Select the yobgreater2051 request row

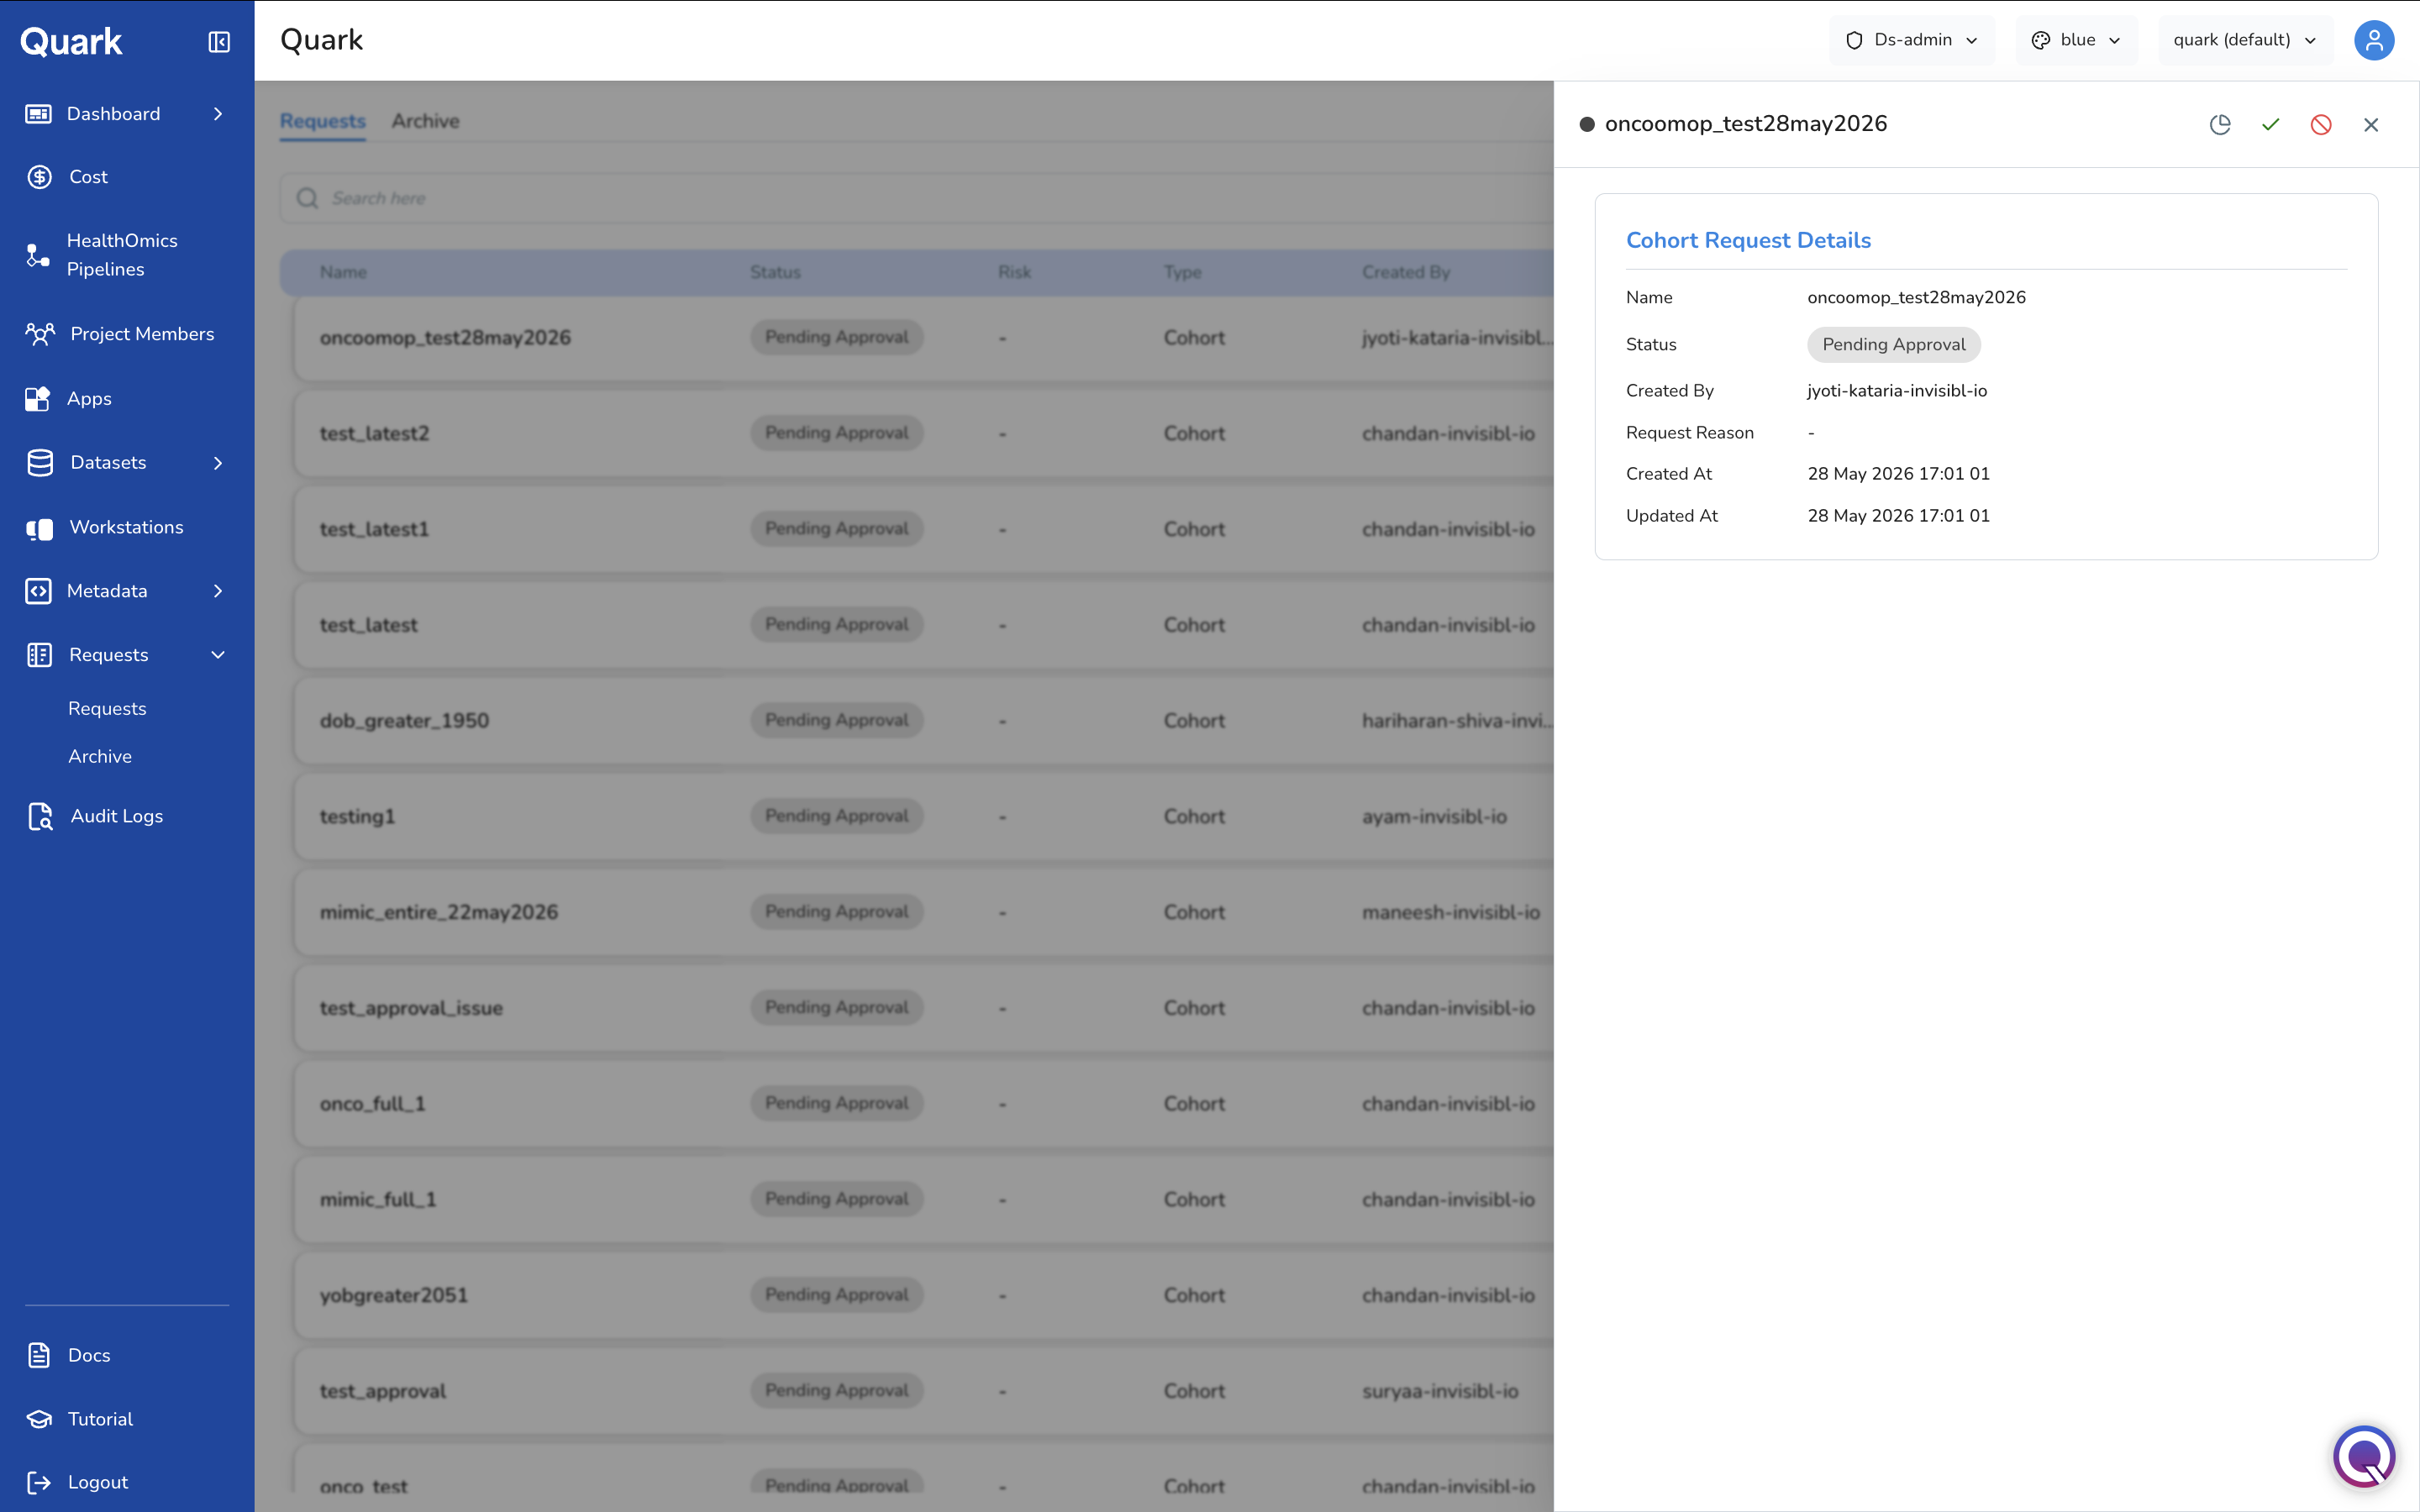pos(923,1295)
